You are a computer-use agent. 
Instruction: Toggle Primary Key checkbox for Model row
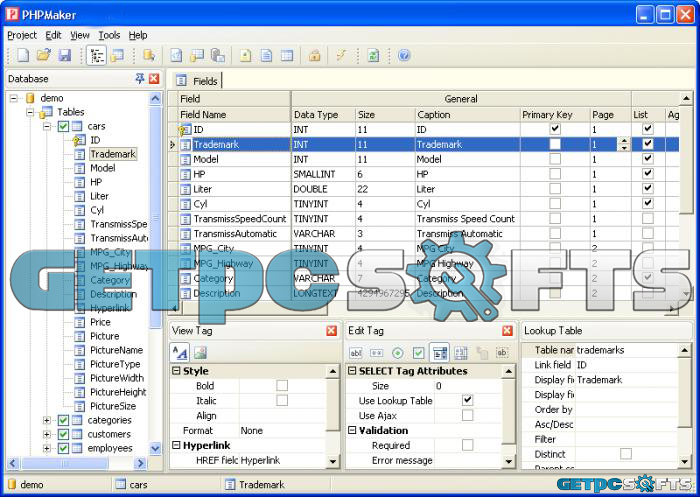555,159
